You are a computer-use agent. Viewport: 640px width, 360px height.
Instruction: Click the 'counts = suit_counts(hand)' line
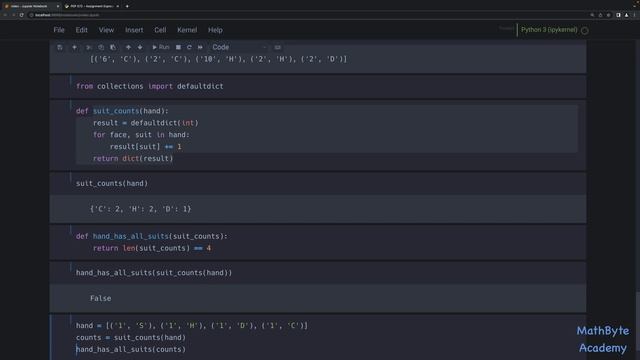coord(131,338)
